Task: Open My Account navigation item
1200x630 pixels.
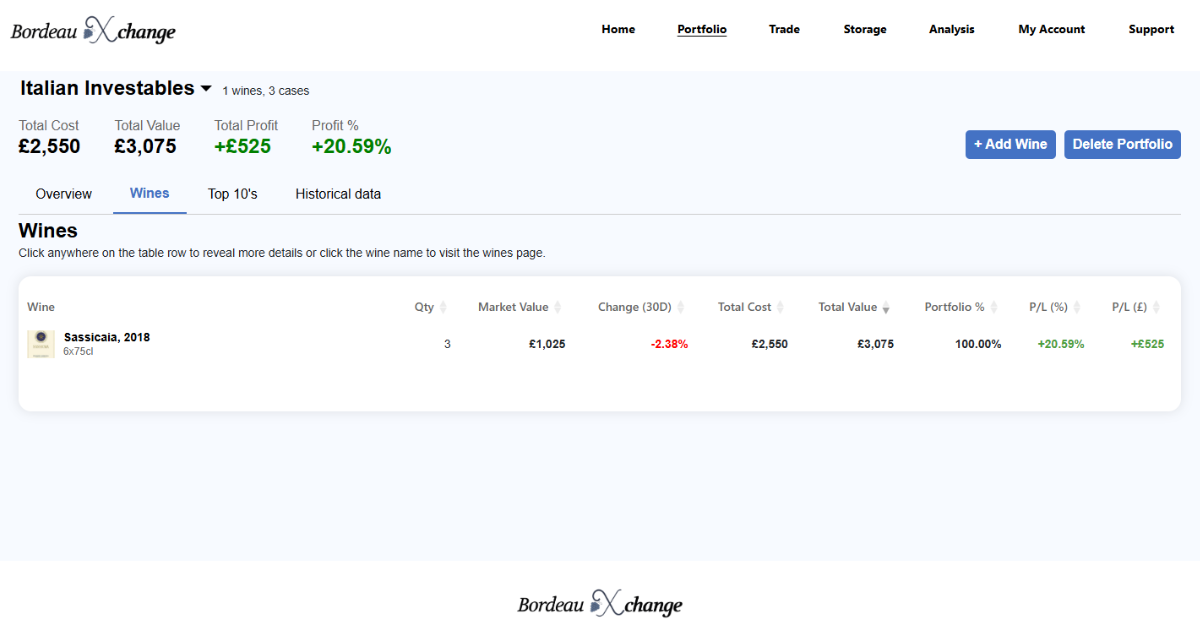Action: point(1052,30)
